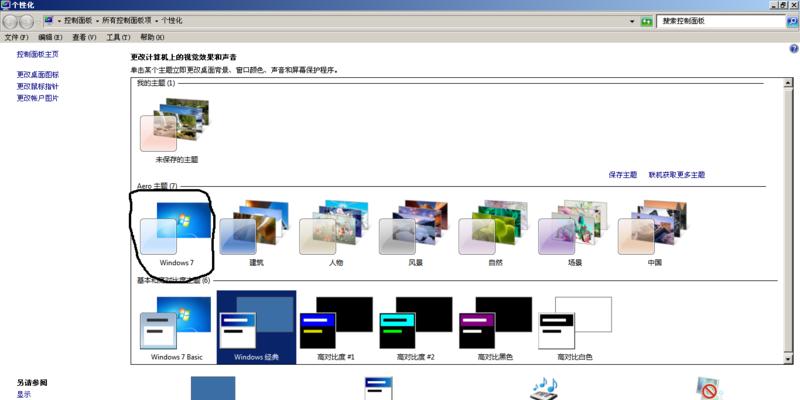Click the help question mark icon
This screenshot has width=800, height=400.
click(x=793, y=49)
